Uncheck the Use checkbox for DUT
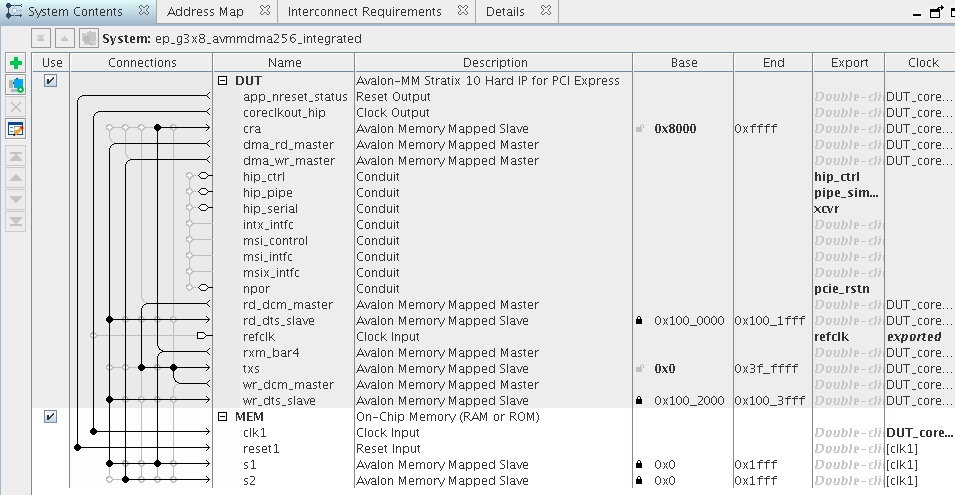This screenshot has width=955, height=495. pyautogui.click(x=51, y=81)
